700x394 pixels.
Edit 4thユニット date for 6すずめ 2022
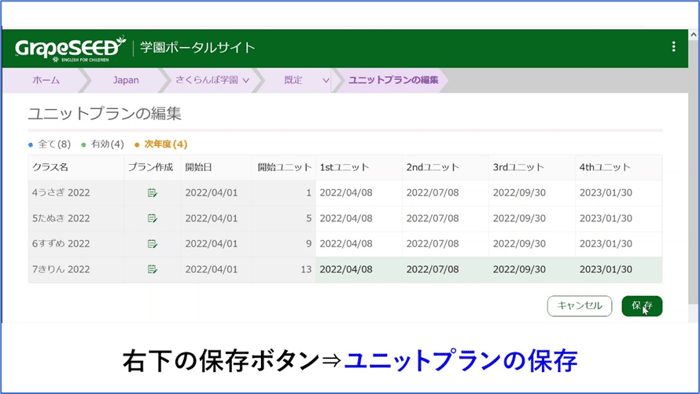click(x=619, y=244)
